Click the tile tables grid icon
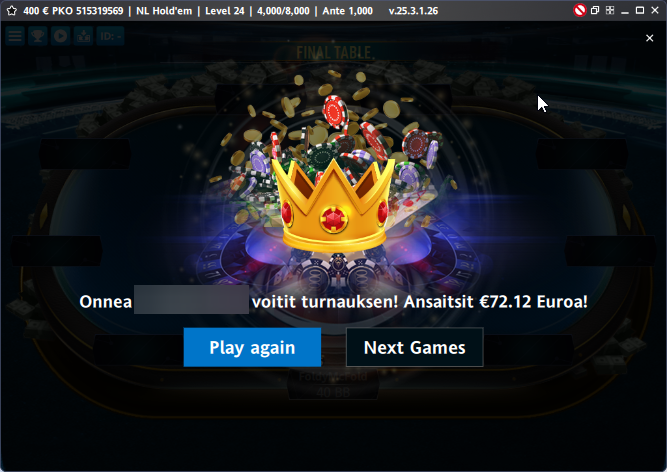Screen dimensions: 667x472 [610, 10]
